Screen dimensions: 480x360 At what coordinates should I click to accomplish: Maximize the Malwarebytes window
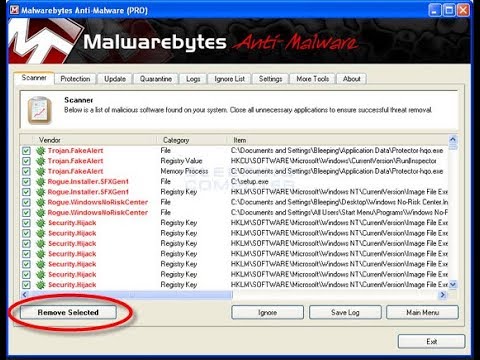(449, 10)
